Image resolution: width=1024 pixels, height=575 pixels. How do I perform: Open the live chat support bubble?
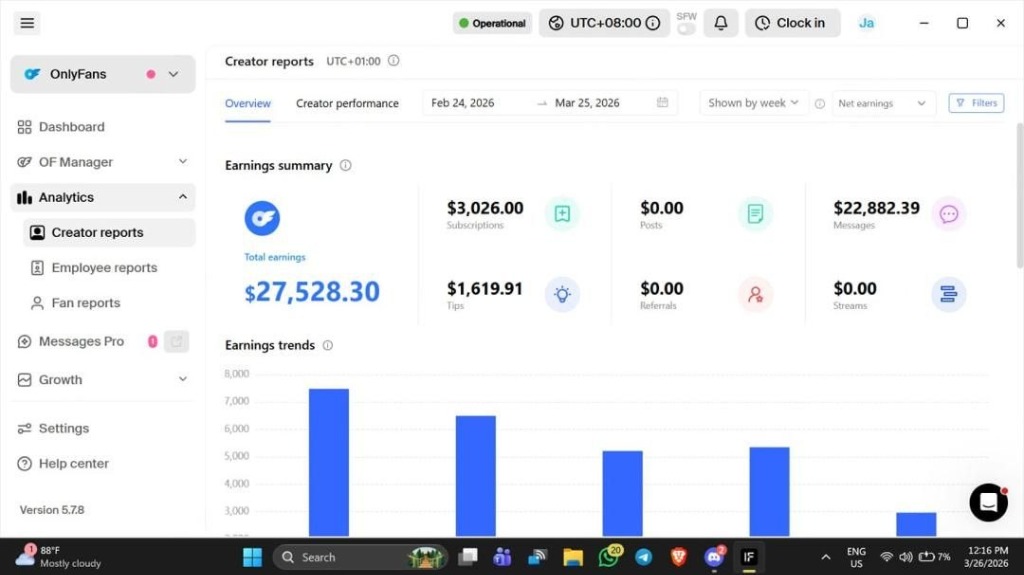[988, 502]
